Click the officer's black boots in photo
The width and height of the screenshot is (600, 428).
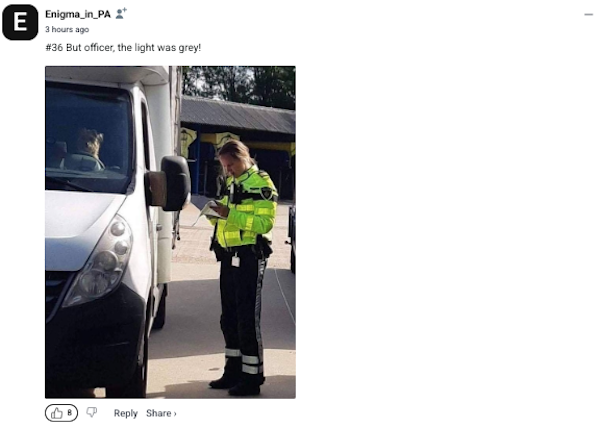pos(238,383)
